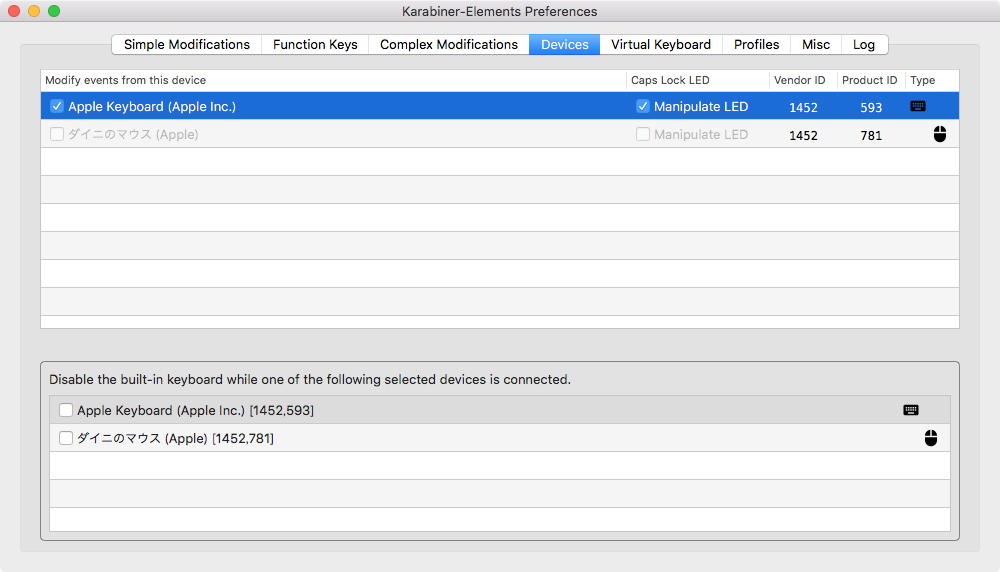Click mouse icon in upper devices table

pos(940,134)
